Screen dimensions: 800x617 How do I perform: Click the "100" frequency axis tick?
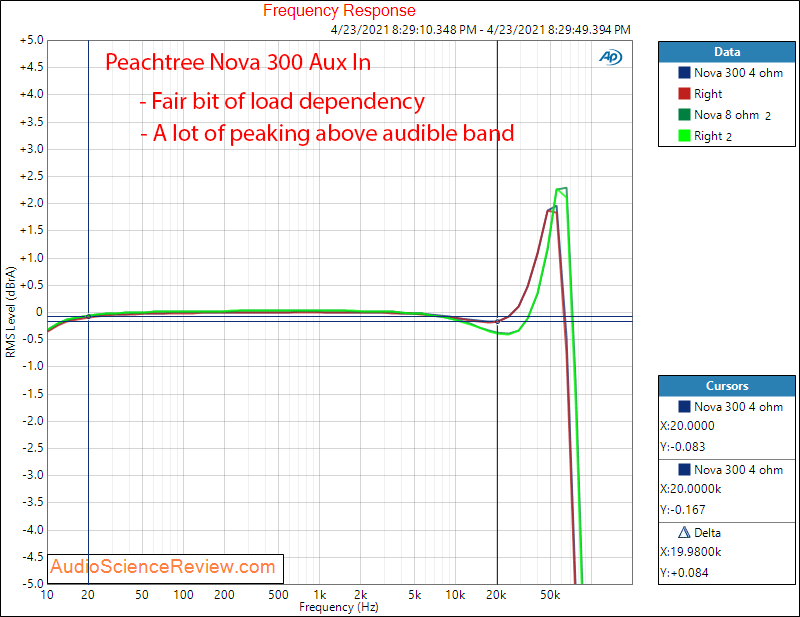[183, 595]
